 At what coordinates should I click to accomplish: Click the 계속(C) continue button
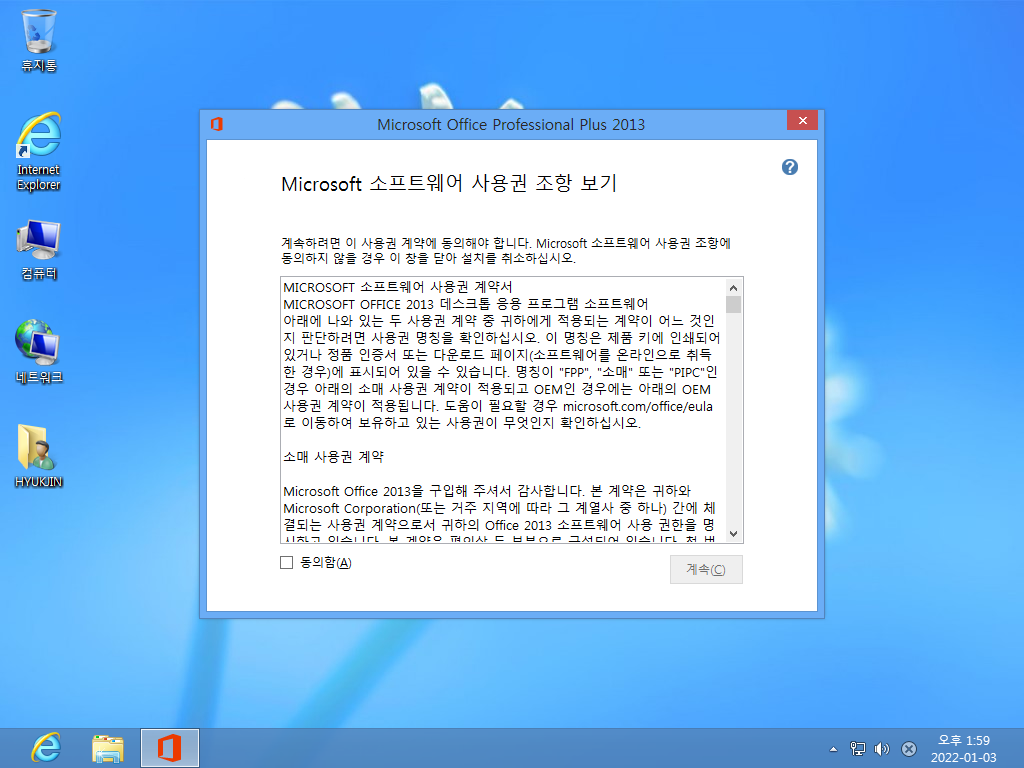(706, 569)
